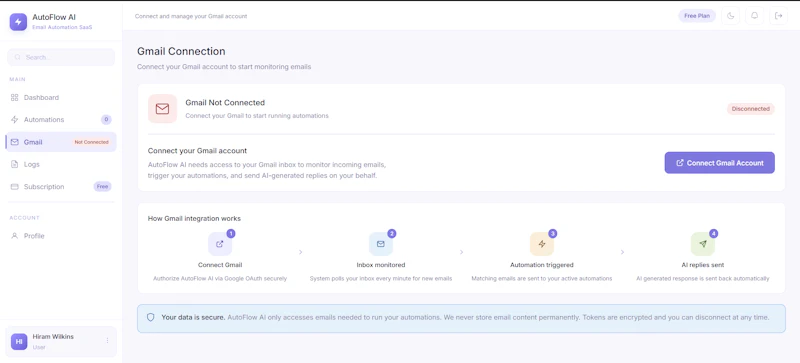Image resolution: width=800 pixels, height=363 pixels.
Task: Toggle dark mode with the moon icon
Action: 730,16
